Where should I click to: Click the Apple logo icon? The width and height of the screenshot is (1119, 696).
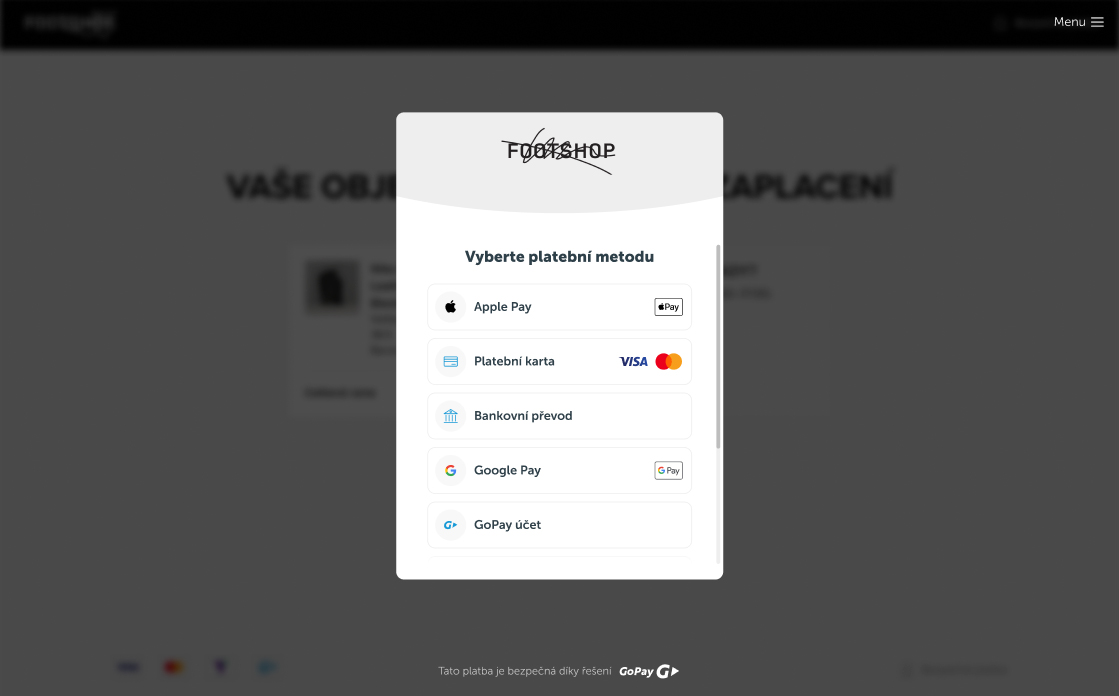tap(450, 307)
